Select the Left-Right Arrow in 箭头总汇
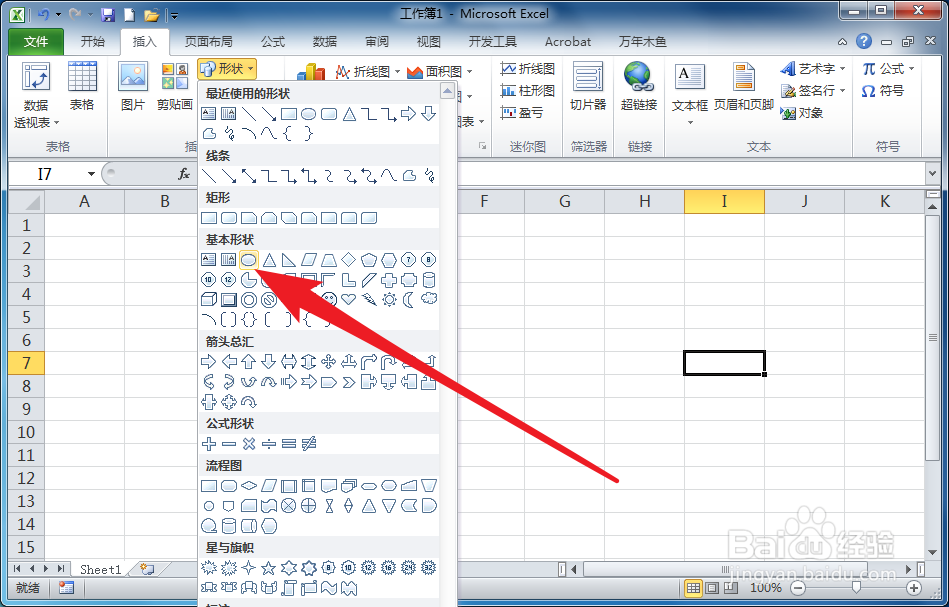The width and height of the screenshot is (949, 607). [289, 362]
